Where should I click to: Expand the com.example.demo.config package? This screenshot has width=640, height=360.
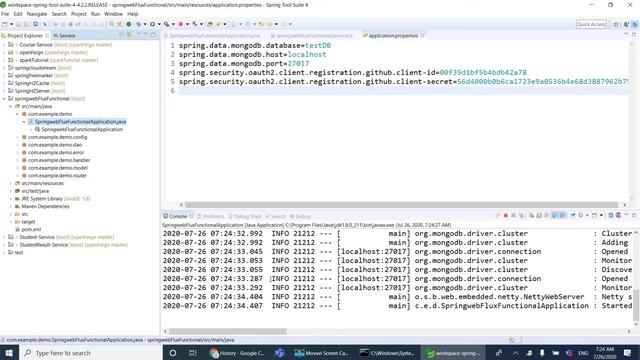[x=17, y=137]
